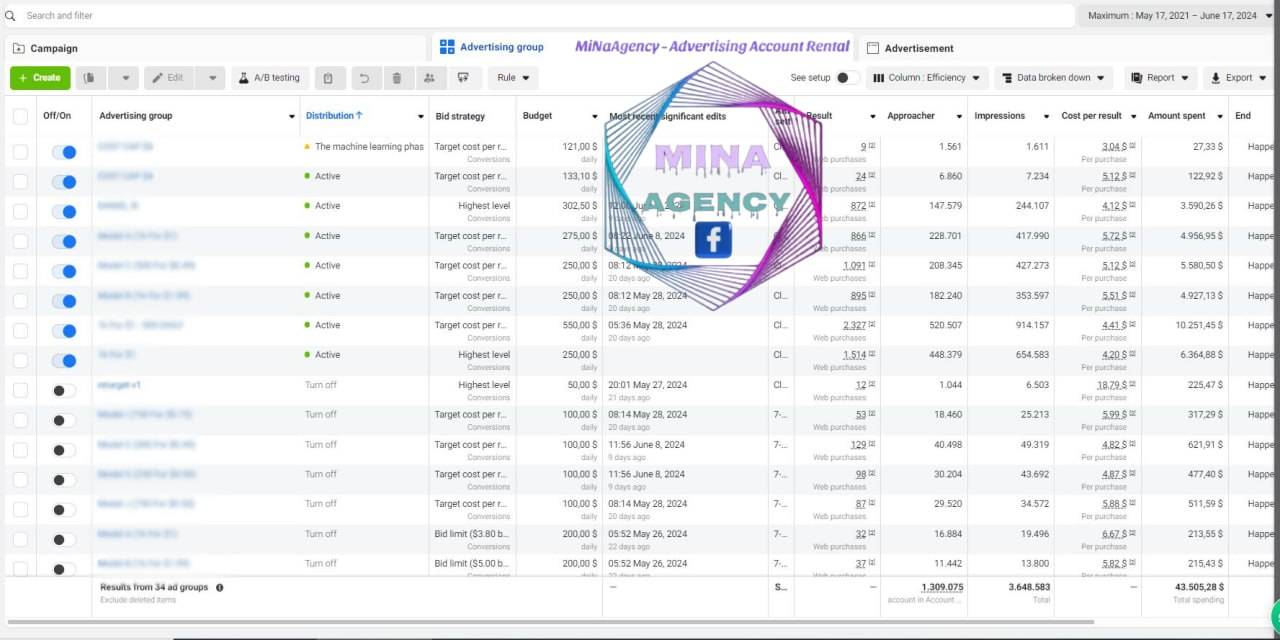
Task: Click the Cost per result column header
Action: click(x=1092, y=116)
